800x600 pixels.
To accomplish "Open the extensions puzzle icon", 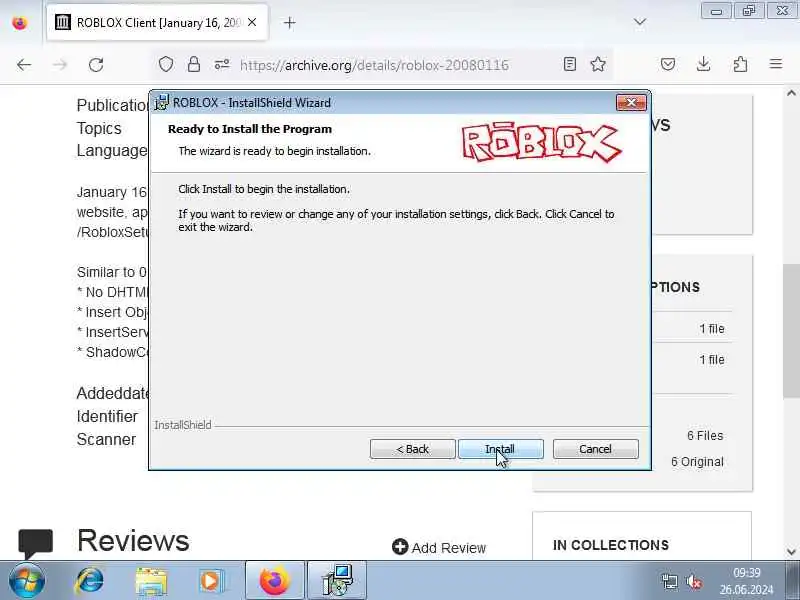I will [x=740, y=64].
